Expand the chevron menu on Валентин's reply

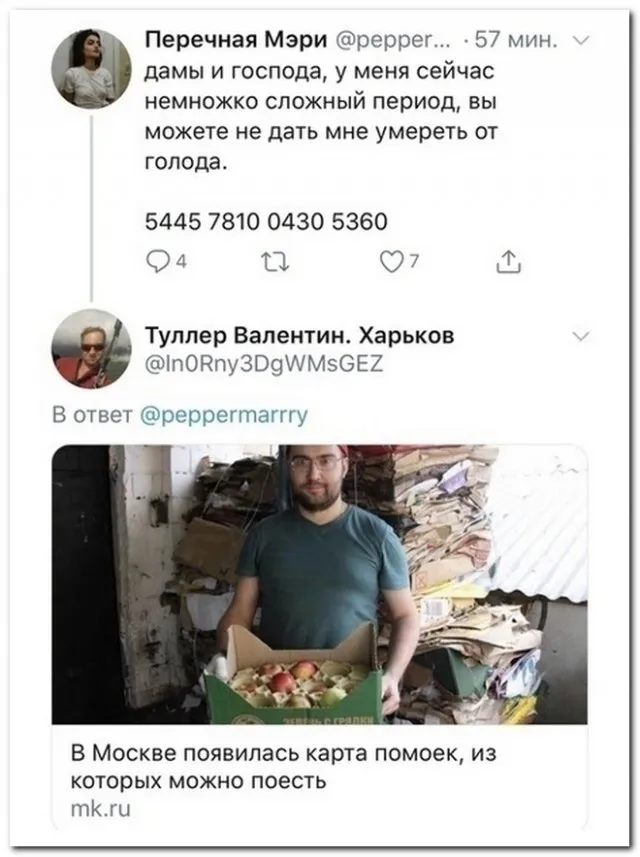[581, 336]
